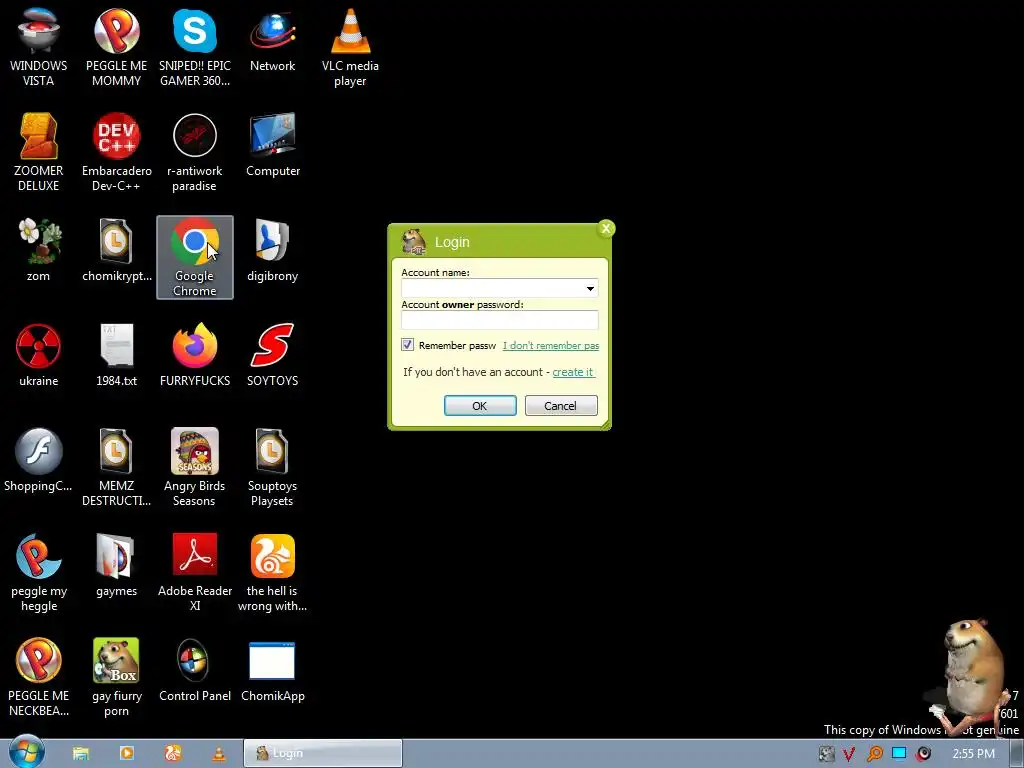Open the ChomikApp desktop icon

tap(272, 670)
